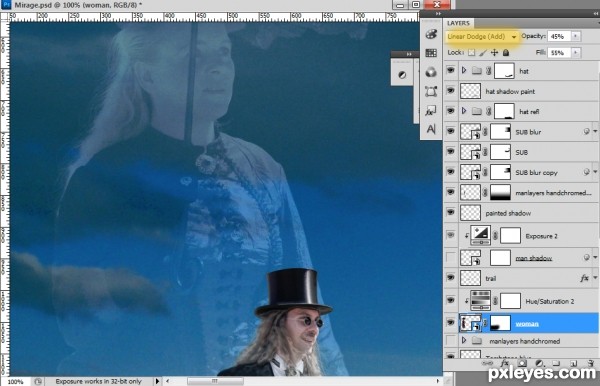
Task: Show the manlayers handchromed group
Action: tap(451, 340)
